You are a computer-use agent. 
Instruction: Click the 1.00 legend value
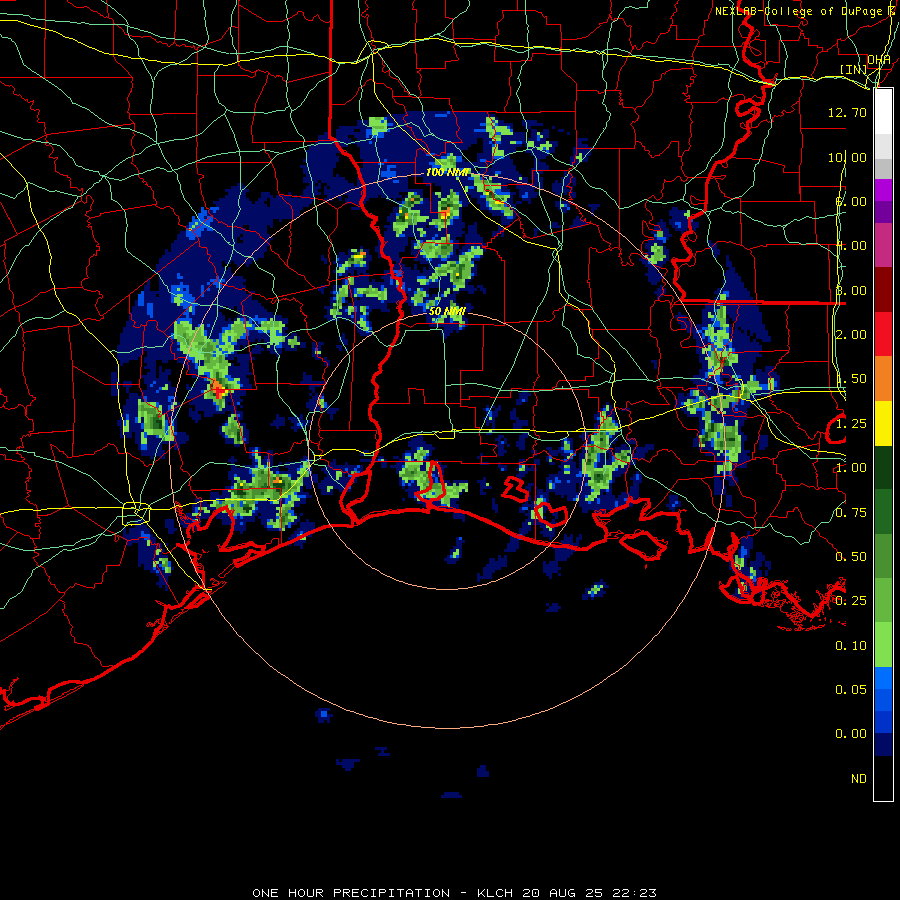point(851,468)
